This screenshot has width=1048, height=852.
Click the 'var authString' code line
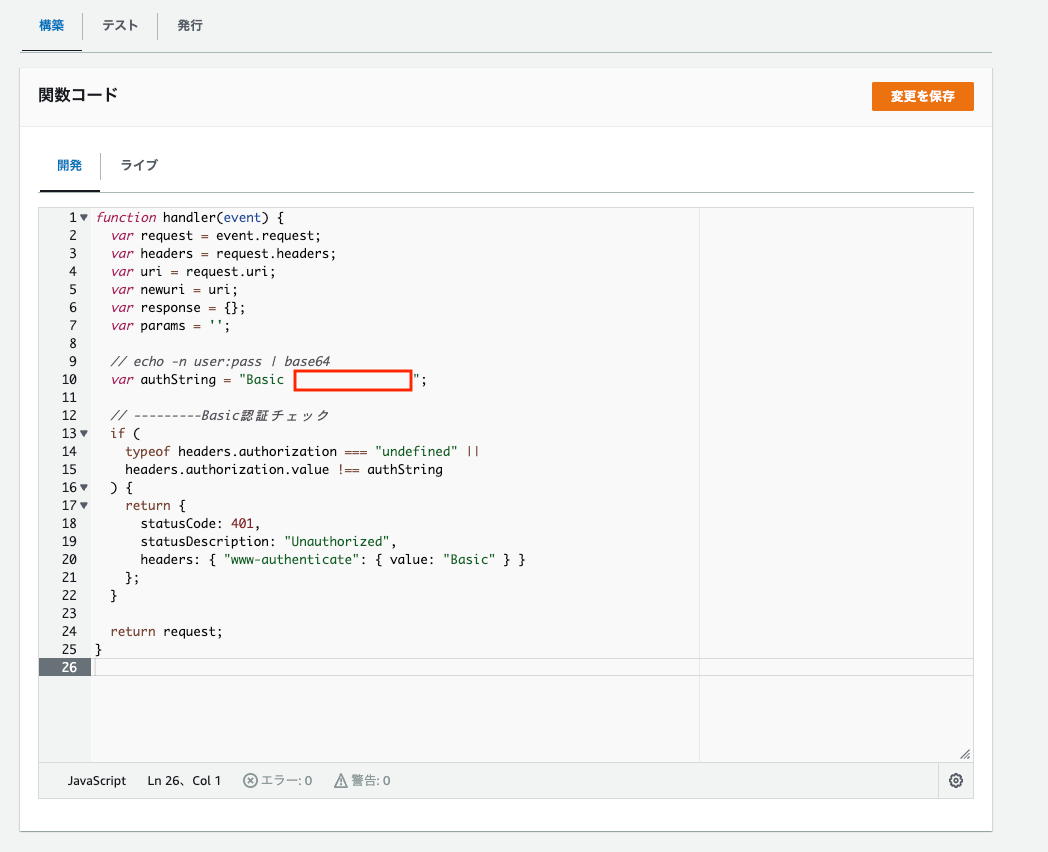[268, 380]
